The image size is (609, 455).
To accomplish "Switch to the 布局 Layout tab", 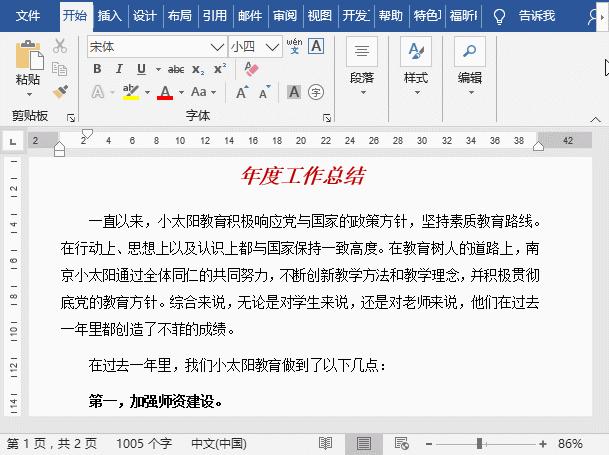I will click(x=179, y=16).
